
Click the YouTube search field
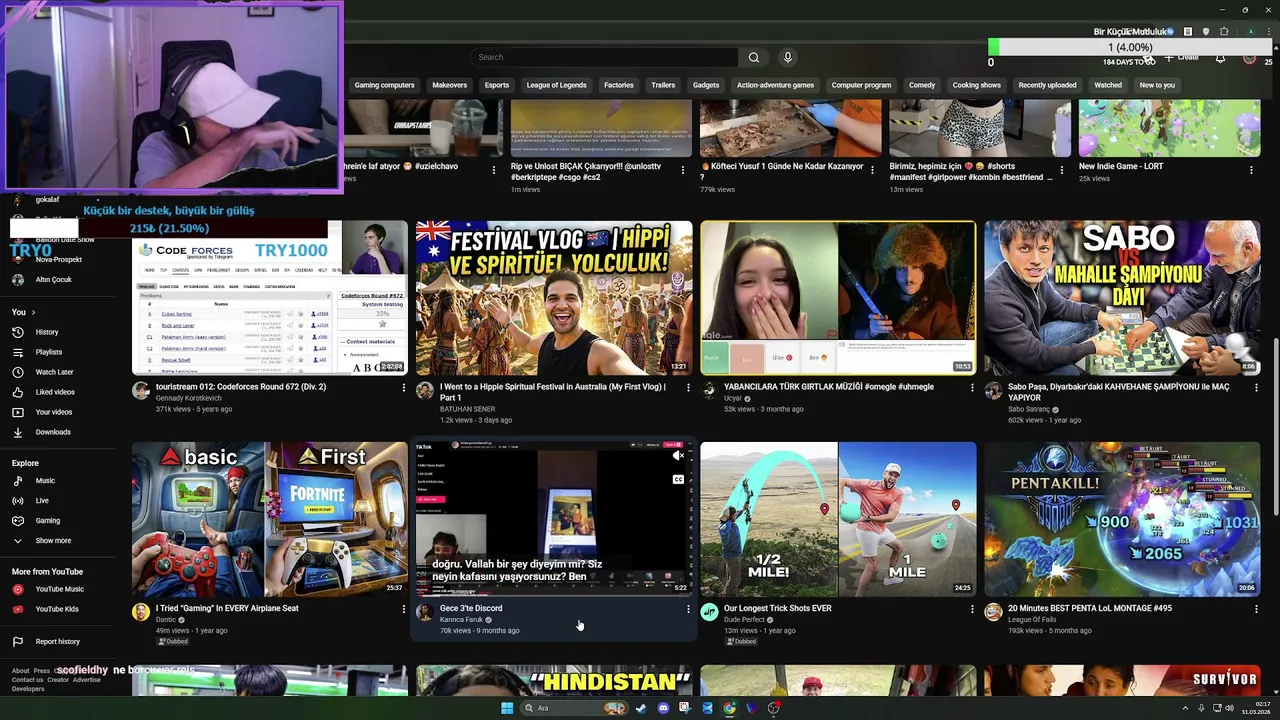click(x=604, y=57)
